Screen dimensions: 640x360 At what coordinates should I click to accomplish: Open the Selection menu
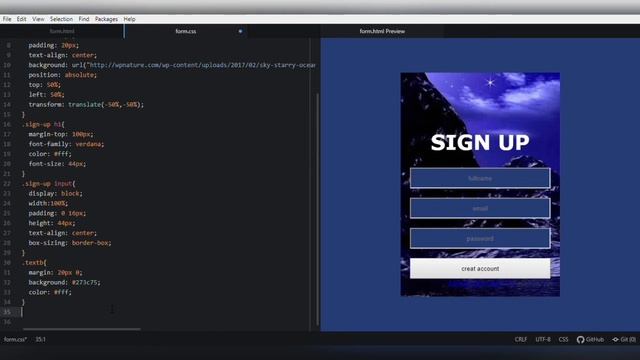click(x=61, y=19)
